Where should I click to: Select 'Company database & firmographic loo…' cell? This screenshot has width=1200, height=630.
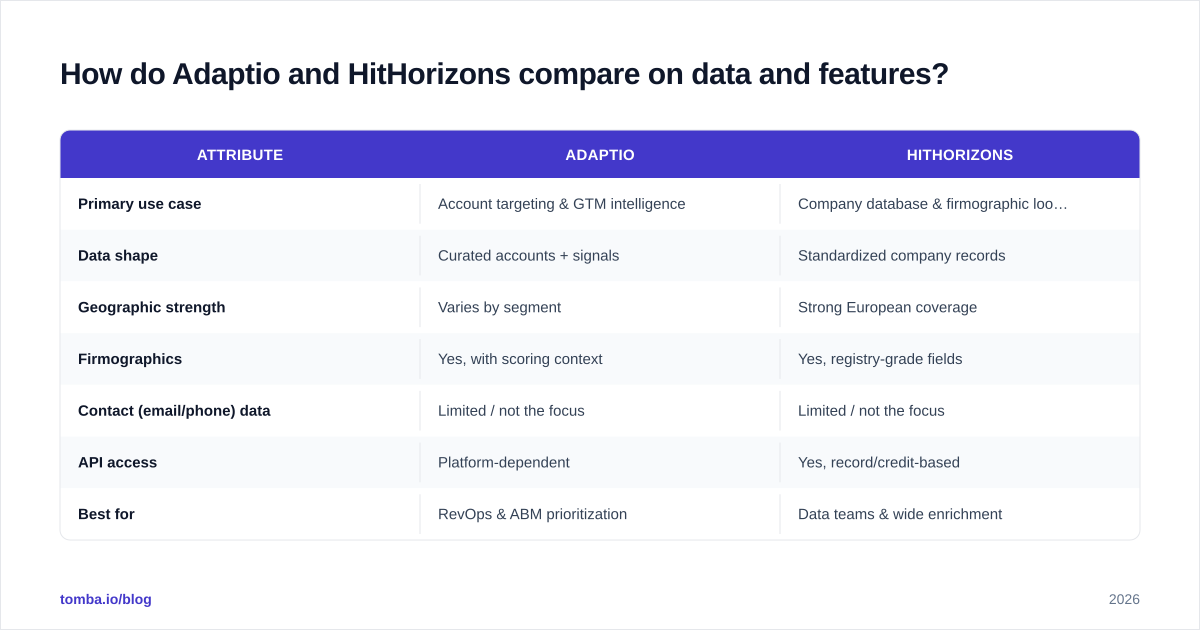pyautogui.click(x=933, y=204)
